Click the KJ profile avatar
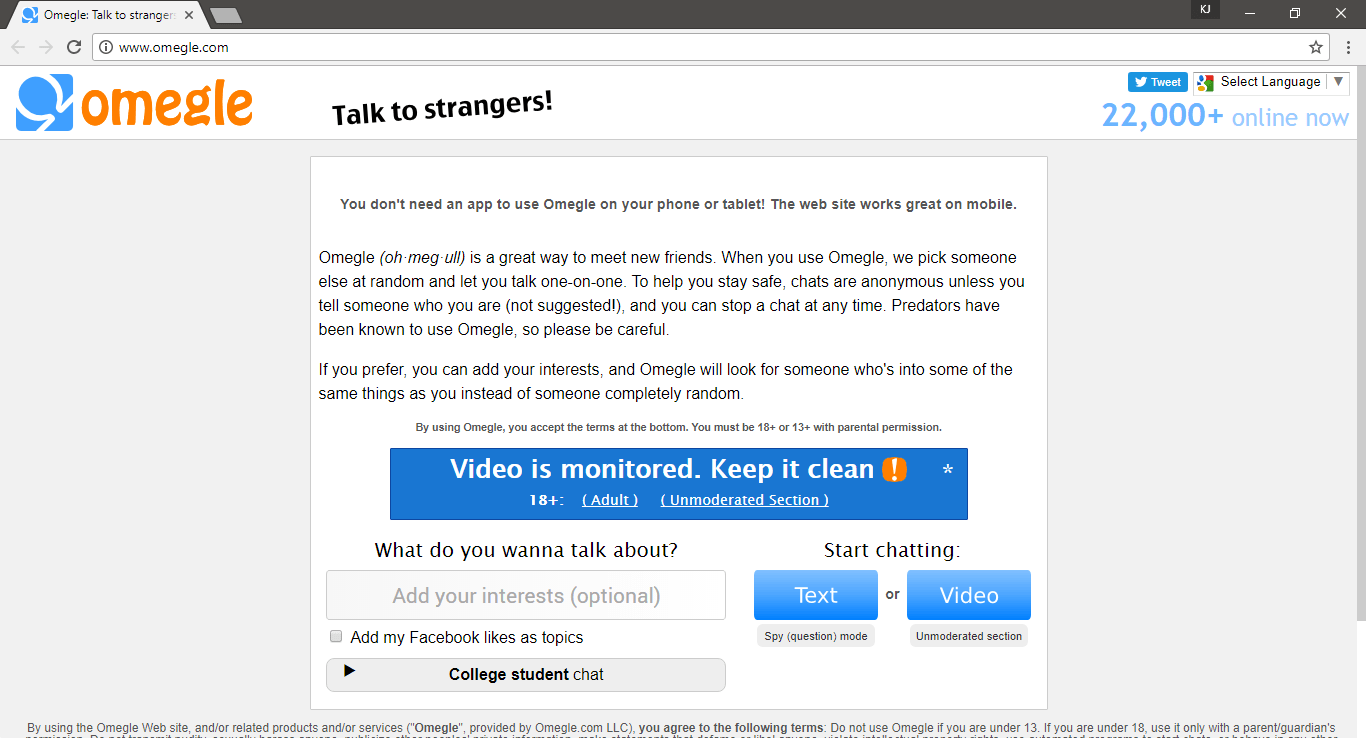 1204,11
